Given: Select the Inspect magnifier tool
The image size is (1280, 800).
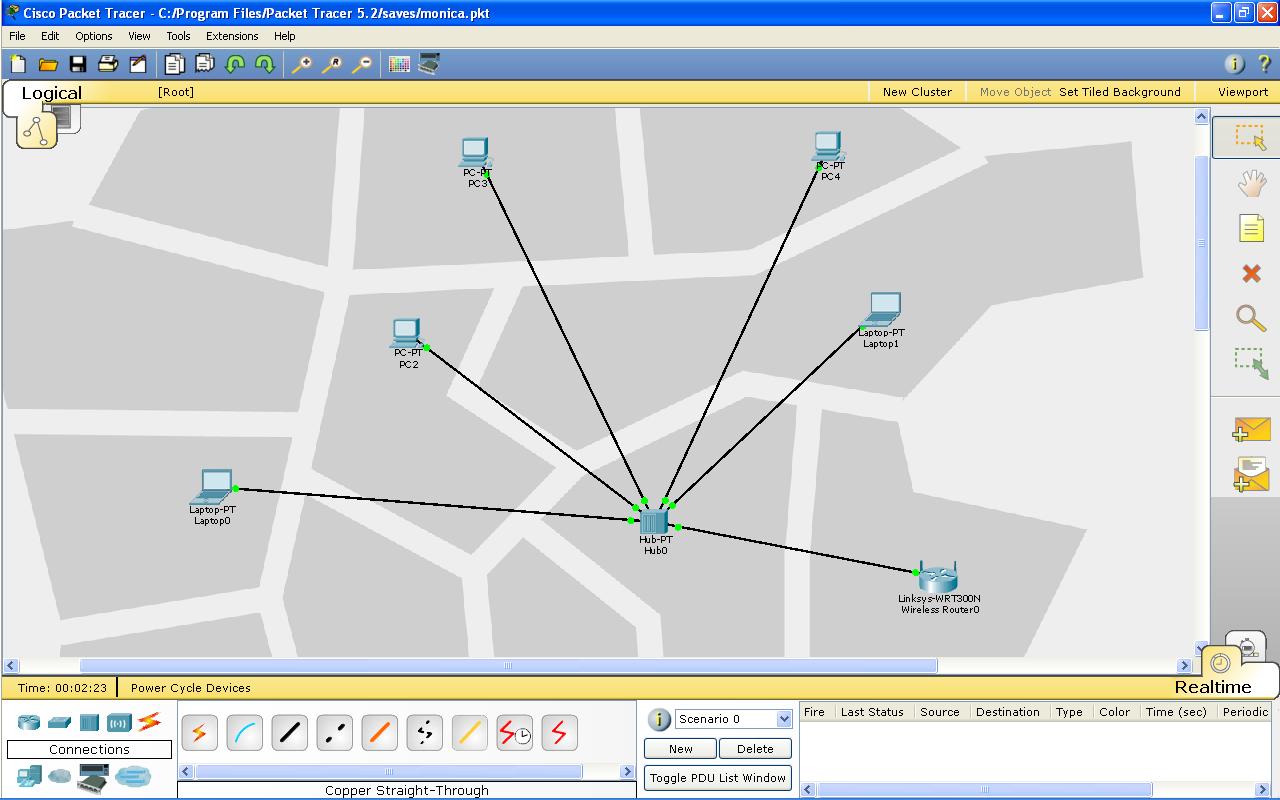Looking at the screenshot, I should pyautogui.click(x=1251, y=318).
